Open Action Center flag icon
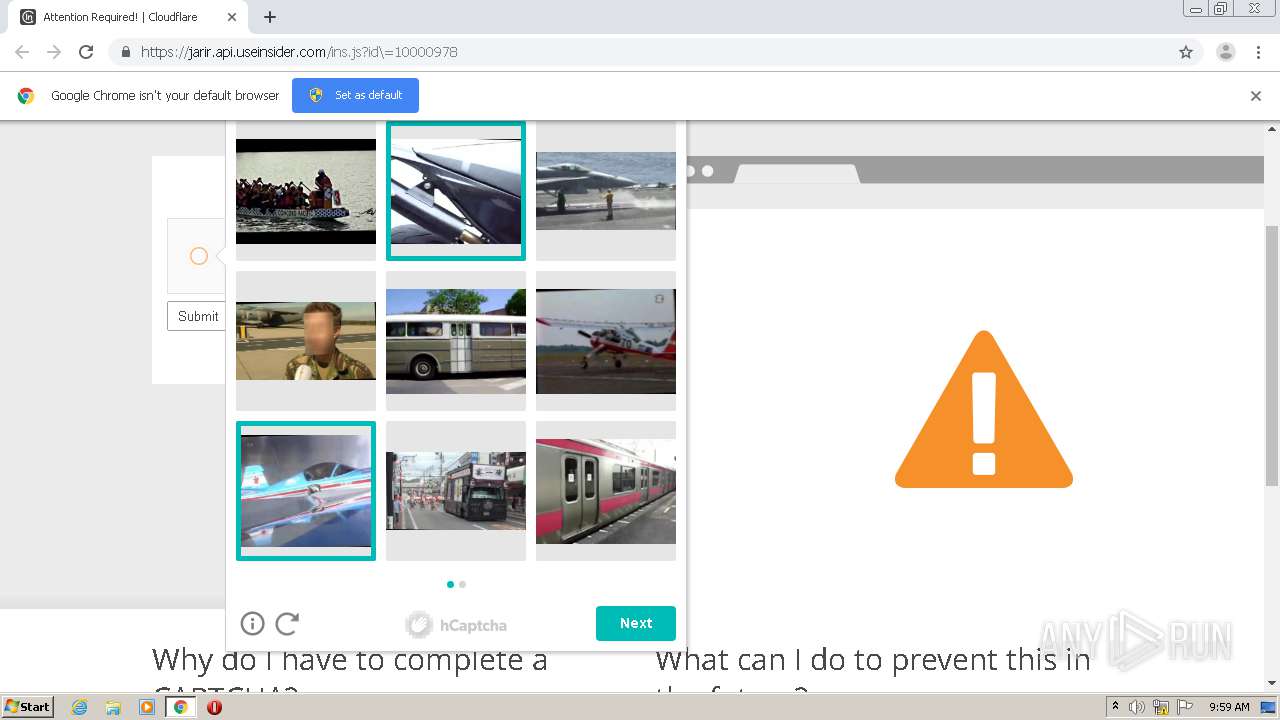 tap(1184, 707)
